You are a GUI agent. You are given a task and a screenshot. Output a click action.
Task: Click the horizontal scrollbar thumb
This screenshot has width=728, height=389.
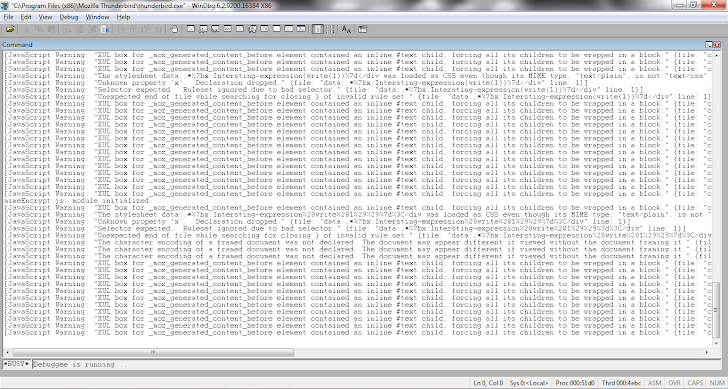tap(153, 352)
